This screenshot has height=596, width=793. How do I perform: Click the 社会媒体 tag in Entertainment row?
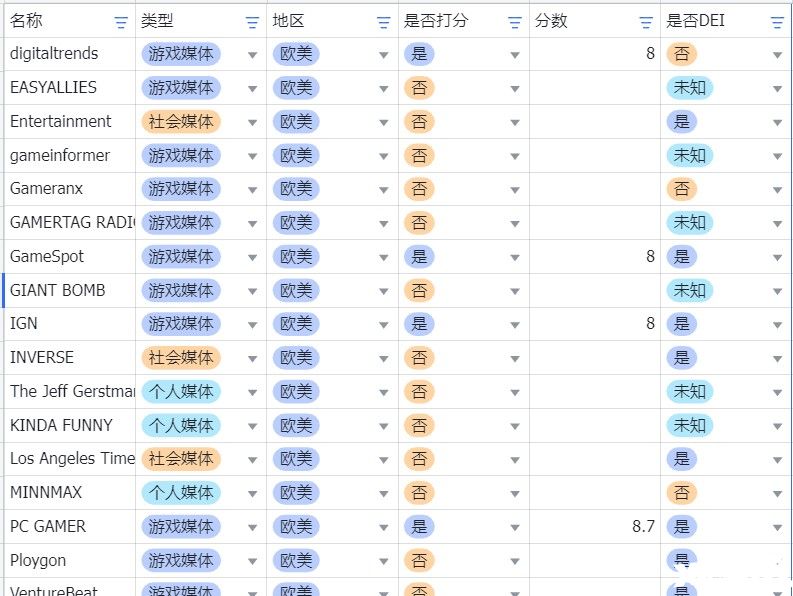click(181, 122)
